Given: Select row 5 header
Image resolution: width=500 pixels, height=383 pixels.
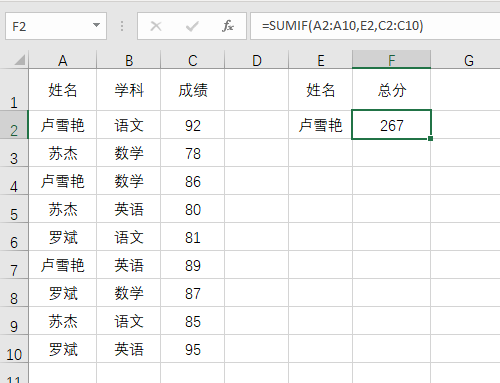Looking at the screenshot, I should pyautogui.click(x=14, y=209).
